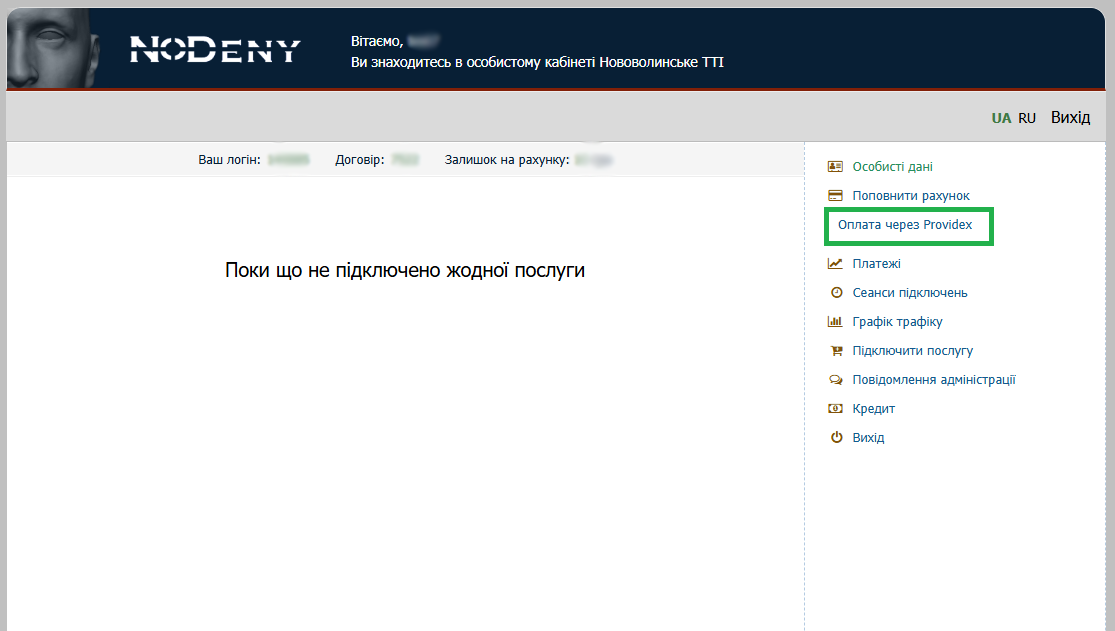Click the 'Ваш логін:' label
This screenshot has height=631, width=1115.
pyautogui.click(x=229, y=160)
